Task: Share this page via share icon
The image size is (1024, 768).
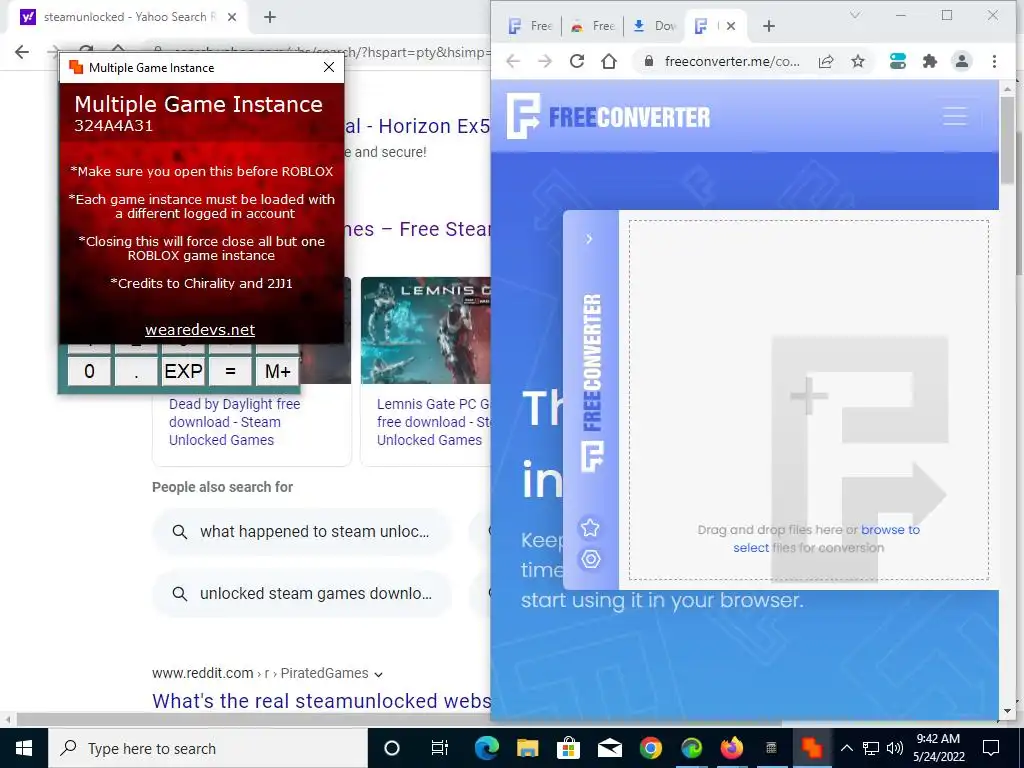Action: coord(826,61)
